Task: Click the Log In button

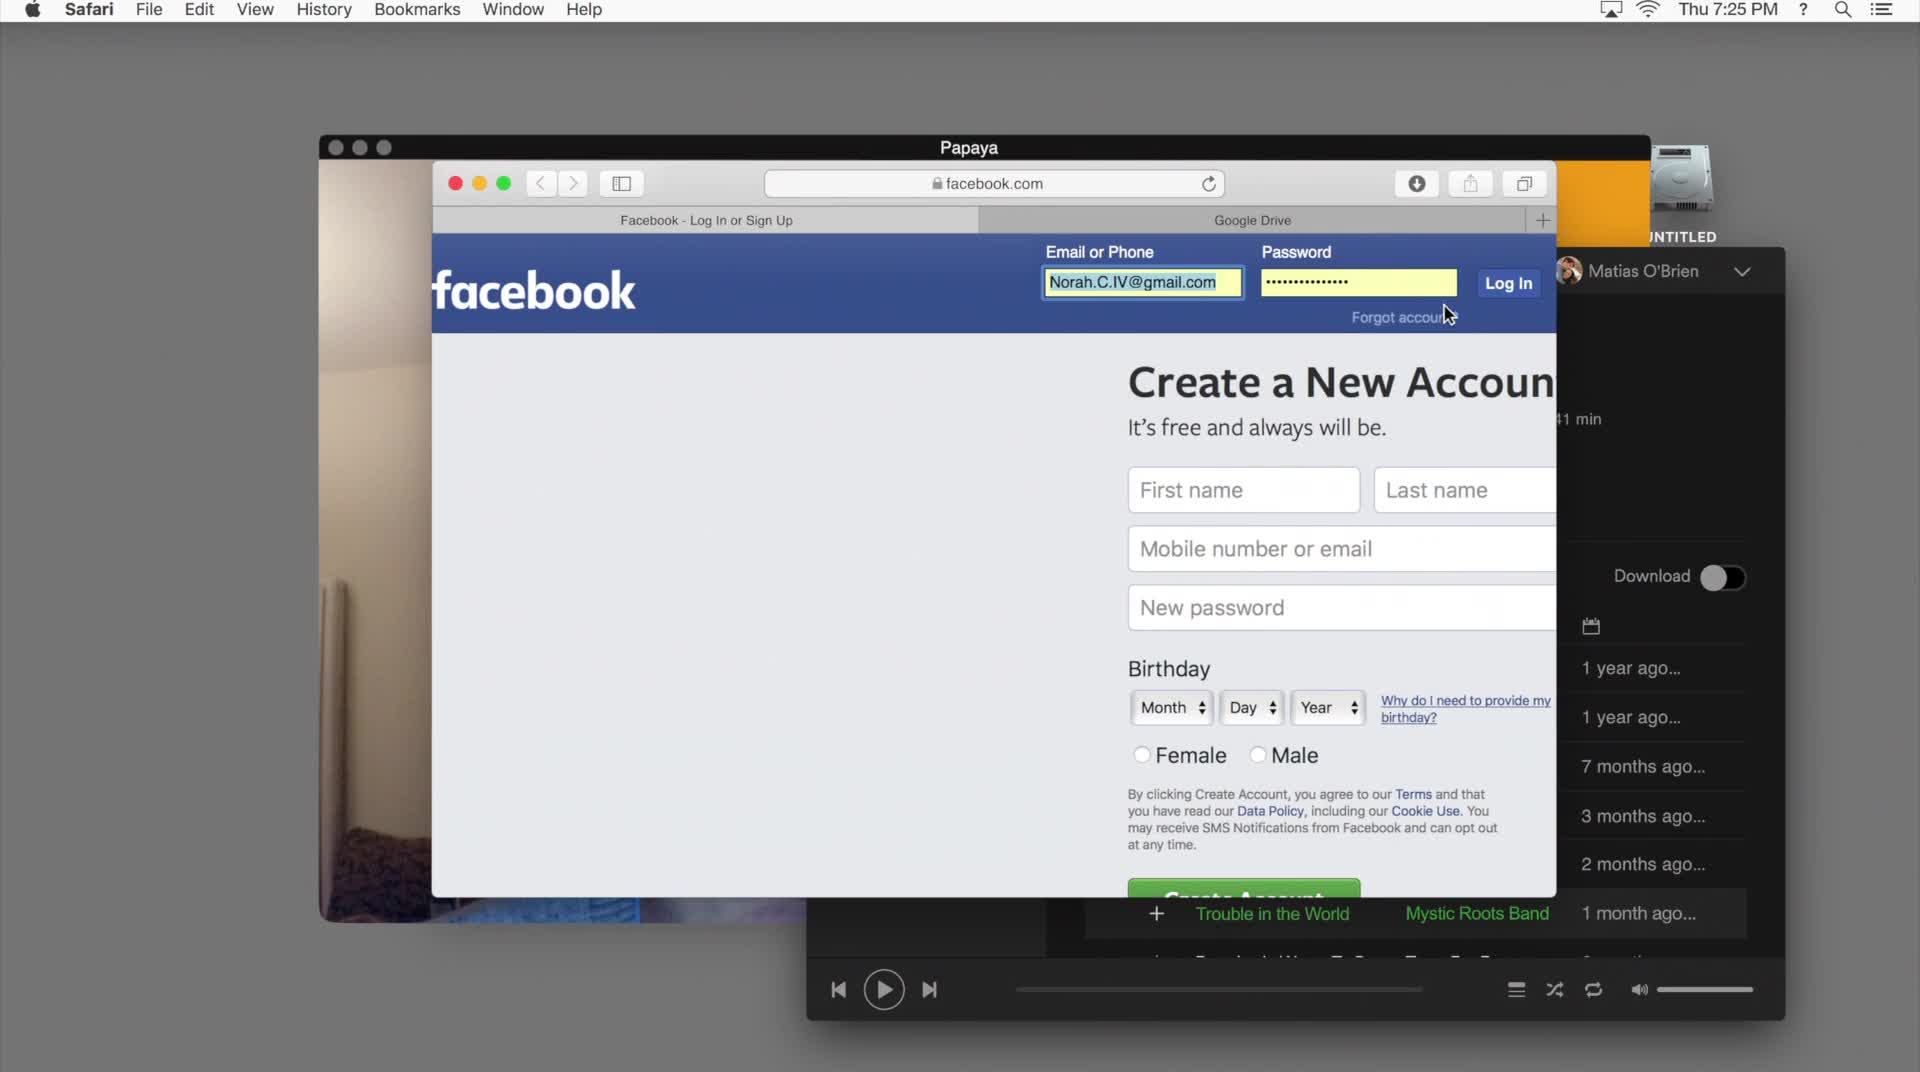Action: click(x=1508, y=283)
